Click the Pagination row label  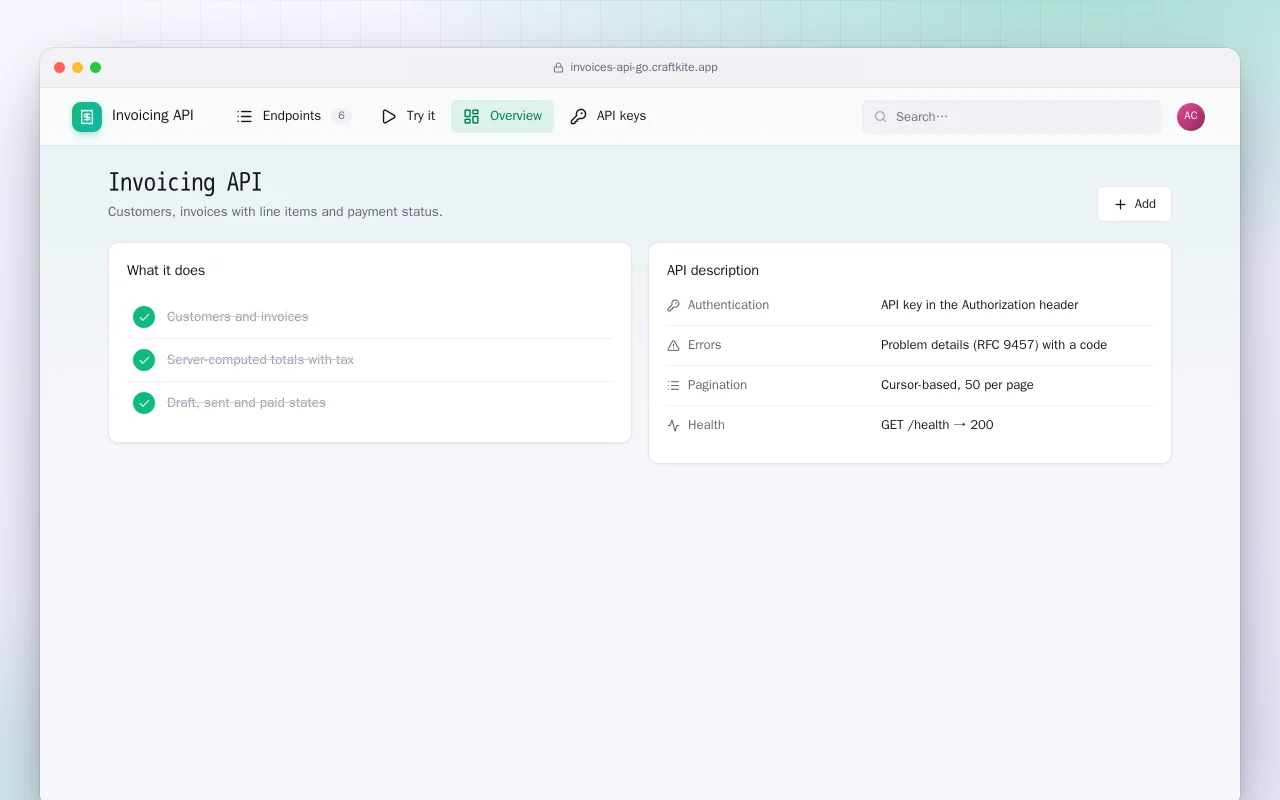717,385
